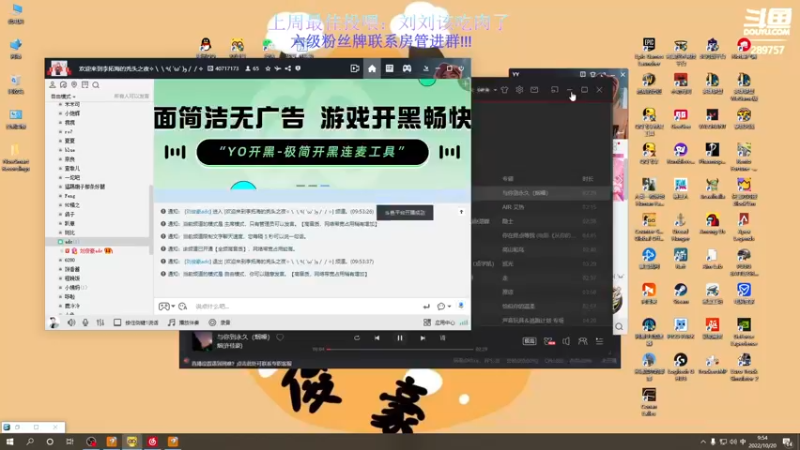Click the album cover thumbnail in music player
Viewport: 800px width, 450px height.
click(x=202, y=341)
